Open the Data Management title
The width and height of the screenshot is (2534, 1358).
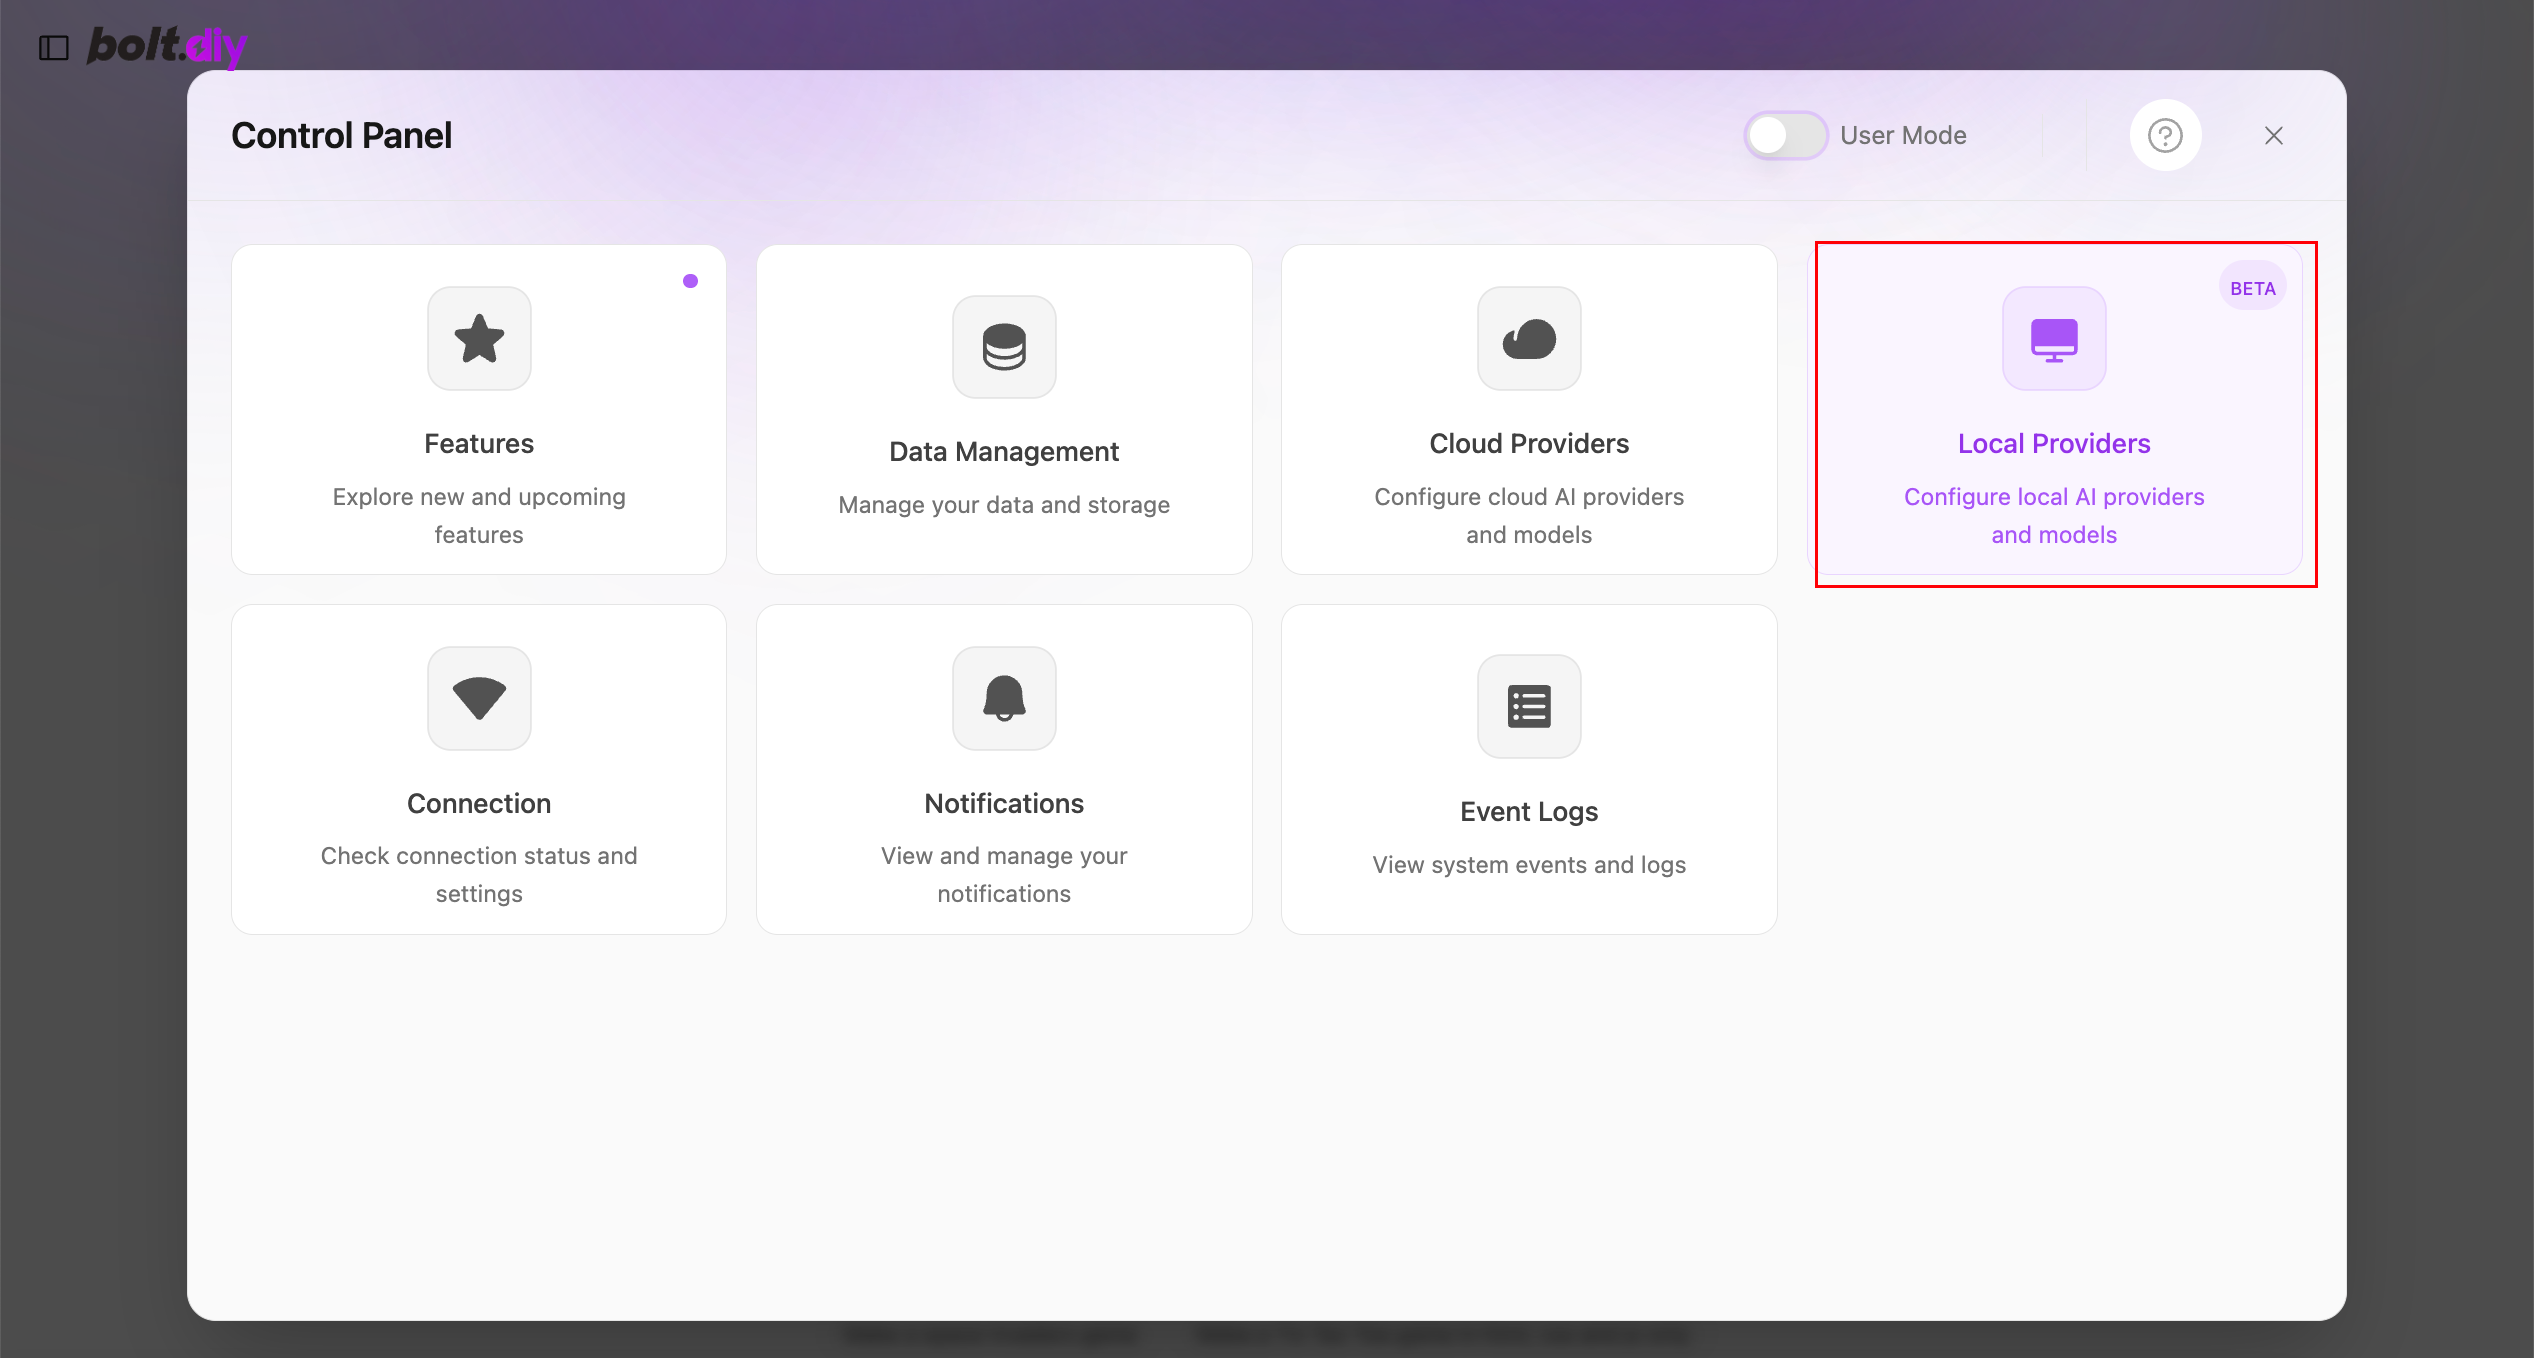click(x=1004, y=452)
